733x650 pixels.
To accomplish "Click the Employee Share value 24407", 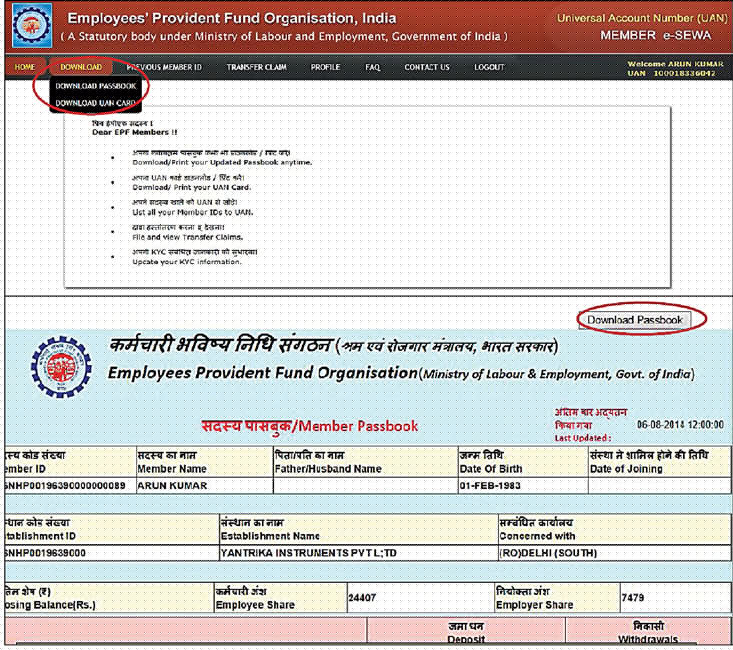I will click(361, 597).
